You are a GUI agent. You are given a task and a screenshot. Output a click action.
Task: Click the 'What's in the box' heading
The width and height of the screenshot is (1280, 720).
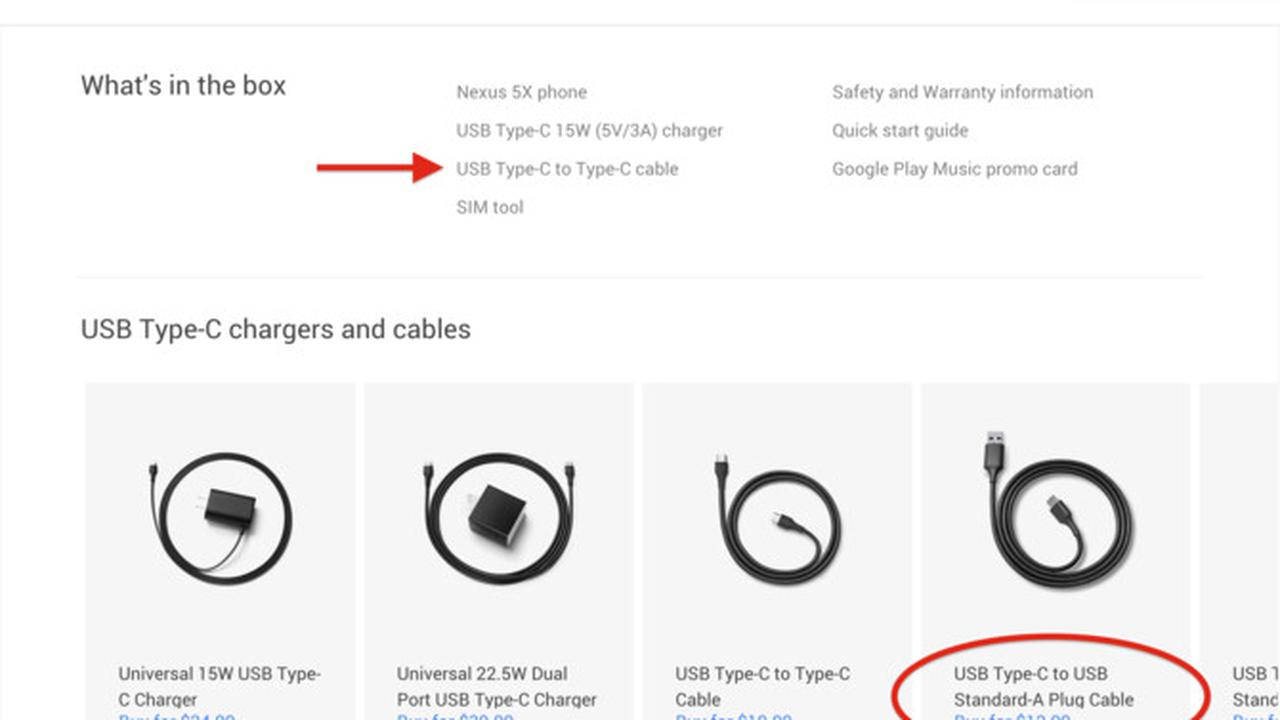[183, 86]
